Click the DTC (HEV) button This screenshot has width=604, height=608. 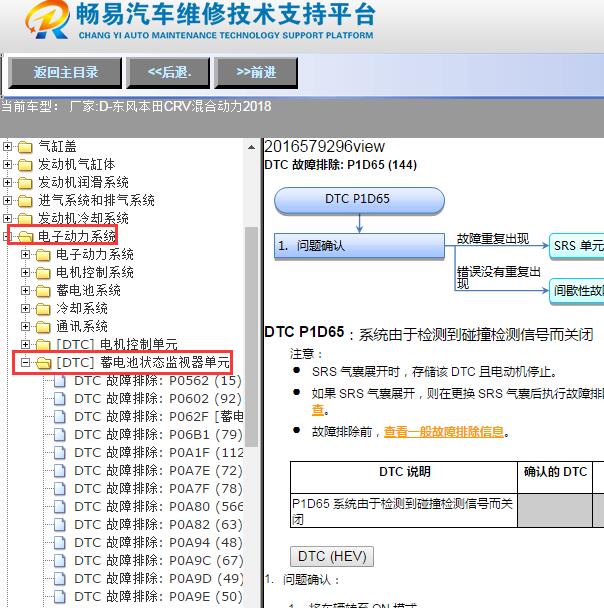click(332, 556)
